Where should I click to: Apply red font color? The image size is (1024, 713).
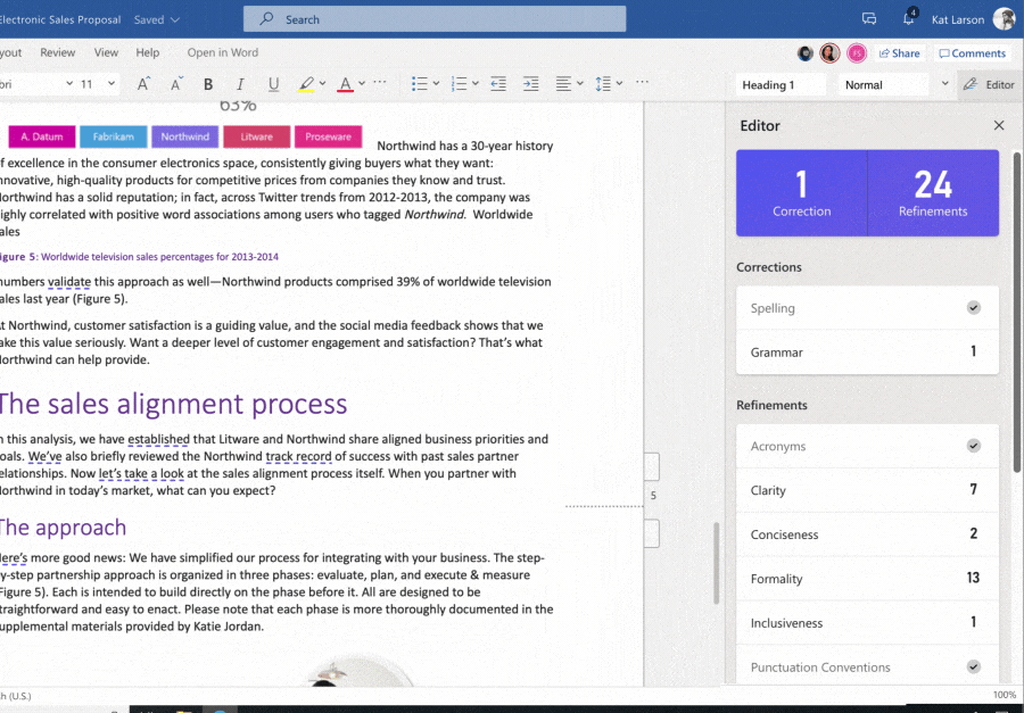345,84
